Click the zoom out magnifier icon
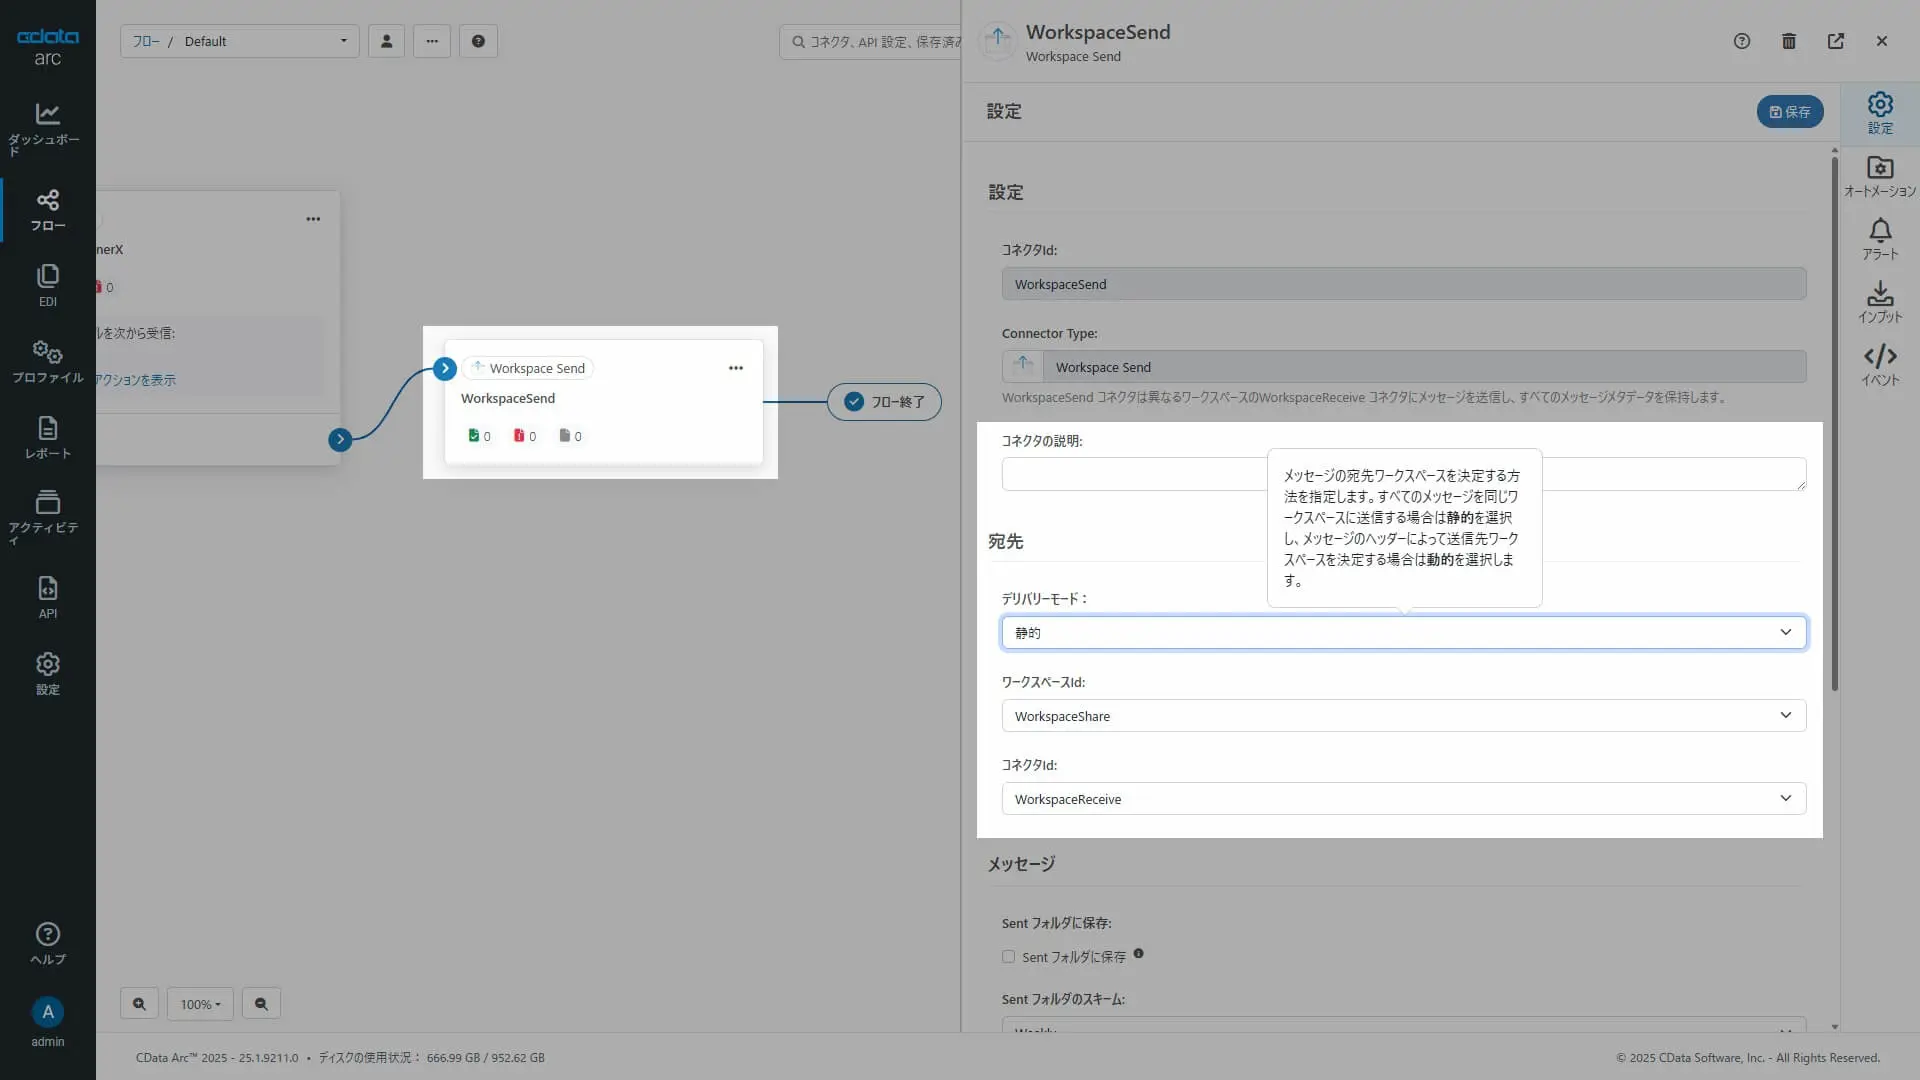The width and height of the screenshot is (1920, 1080). 261,1004
